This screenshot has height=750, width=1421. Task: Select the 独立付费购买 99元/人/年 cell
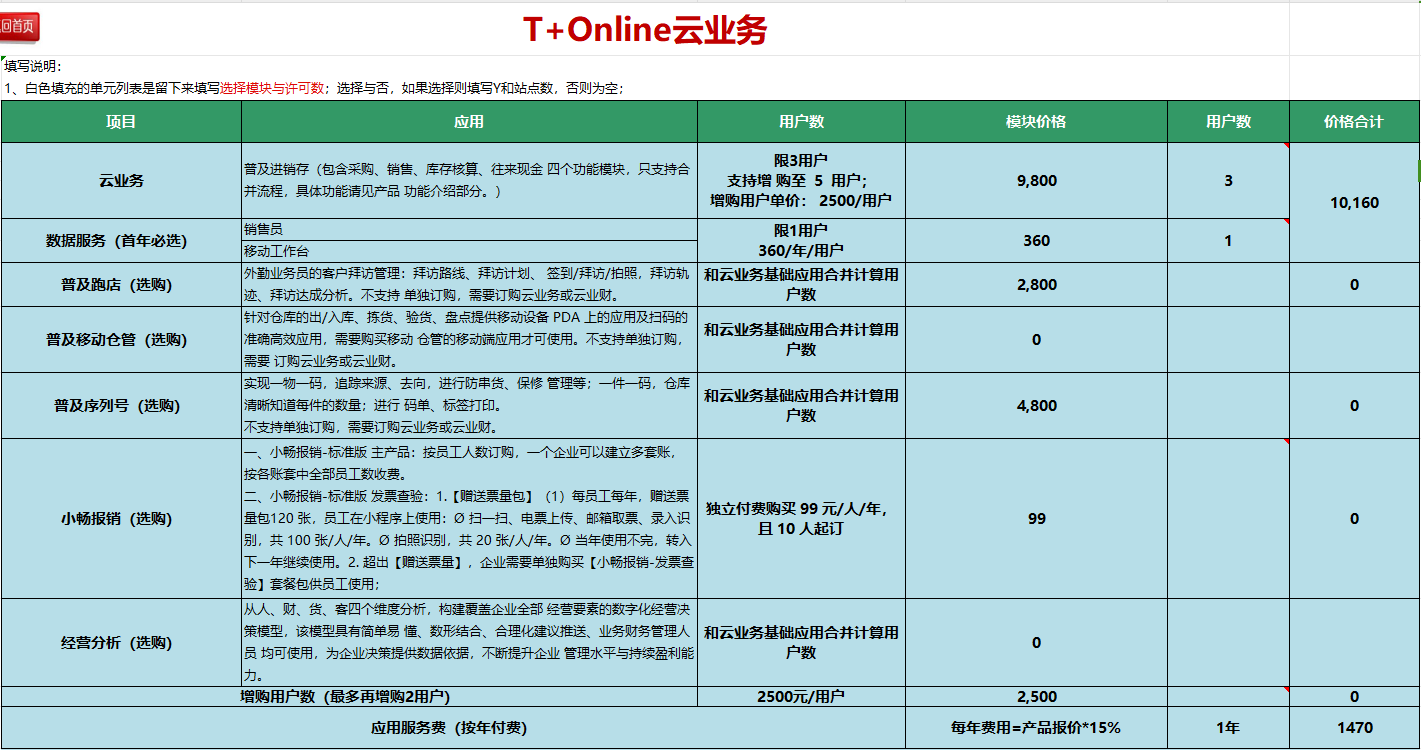[801, 519]
